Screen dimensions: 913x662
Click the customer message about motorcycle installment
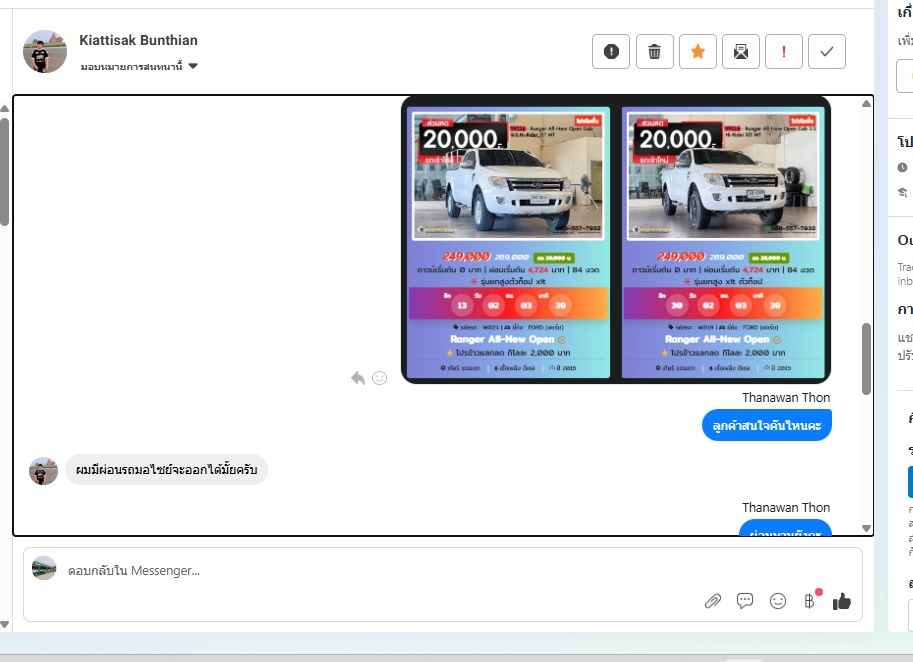(x=167, y=470)
